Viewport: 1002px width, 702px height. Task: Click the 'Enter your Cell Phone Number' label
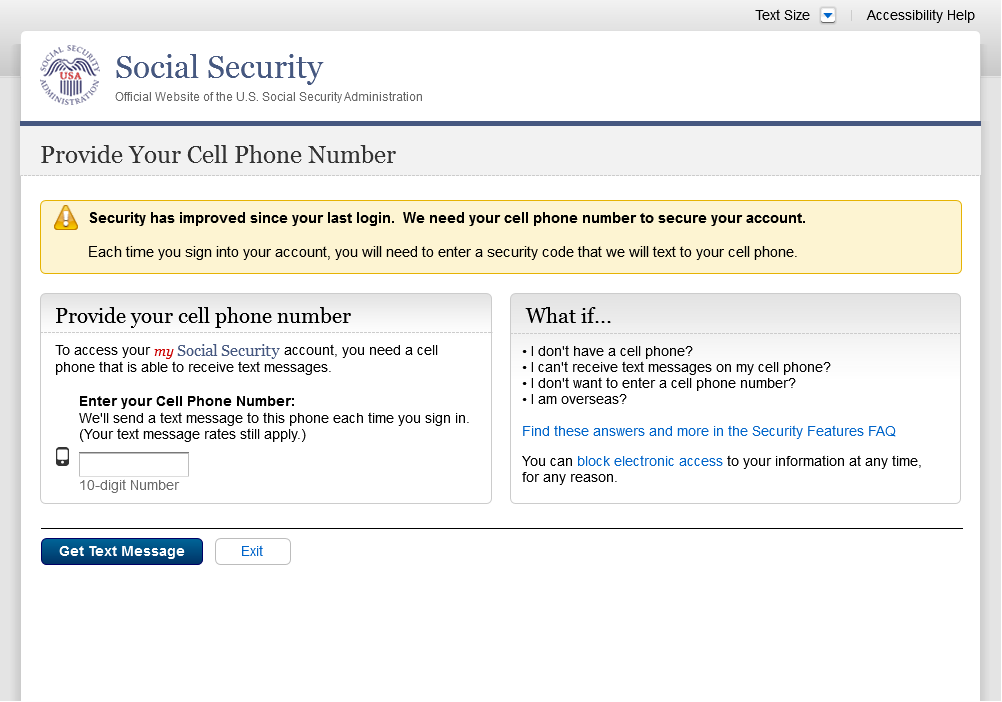[186, 401]
